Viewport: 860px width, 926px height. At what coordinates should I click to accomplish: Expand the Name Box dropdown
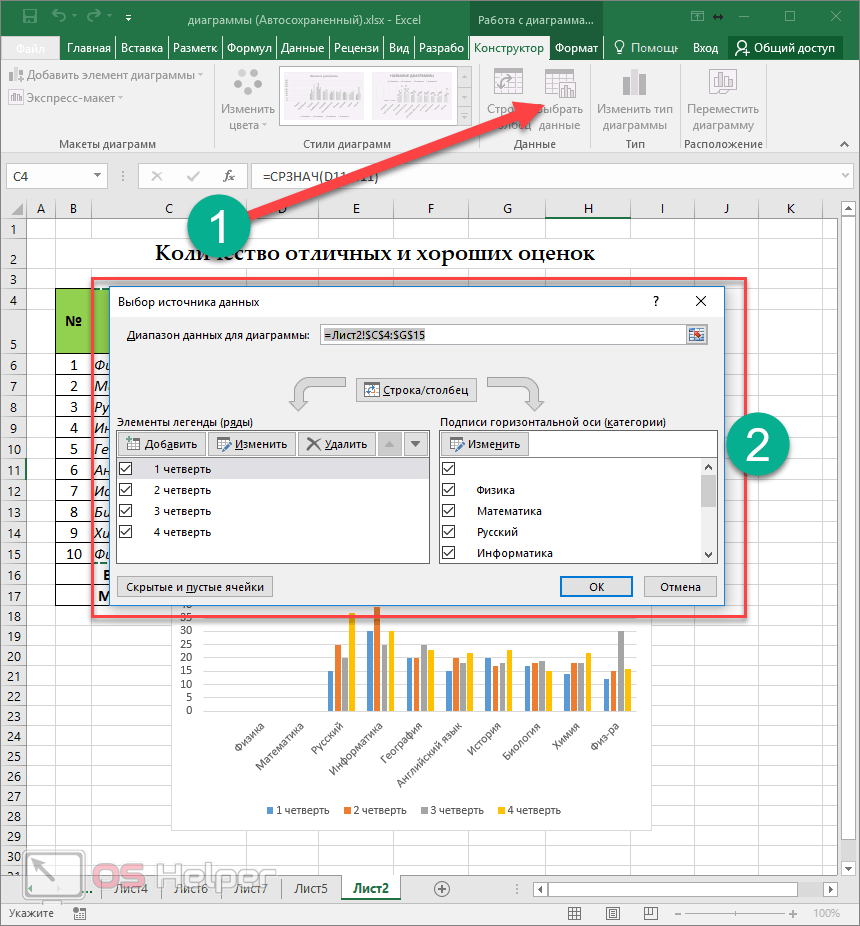[x=98, y=177]
